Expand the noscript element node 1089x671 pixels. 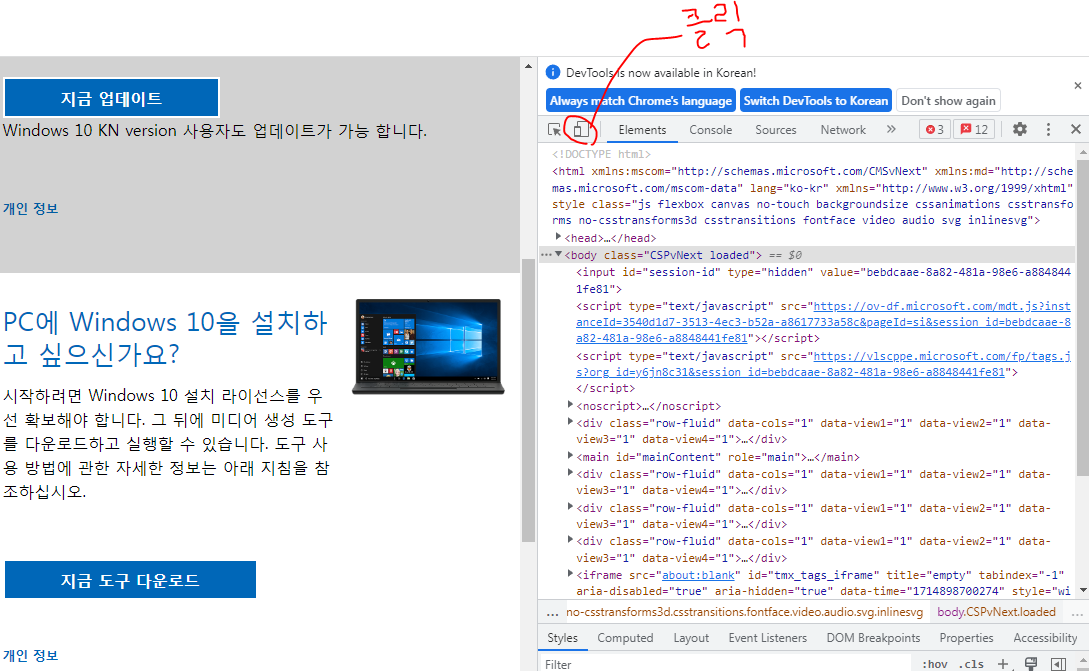pyautogui.click(x=570, y=405)
